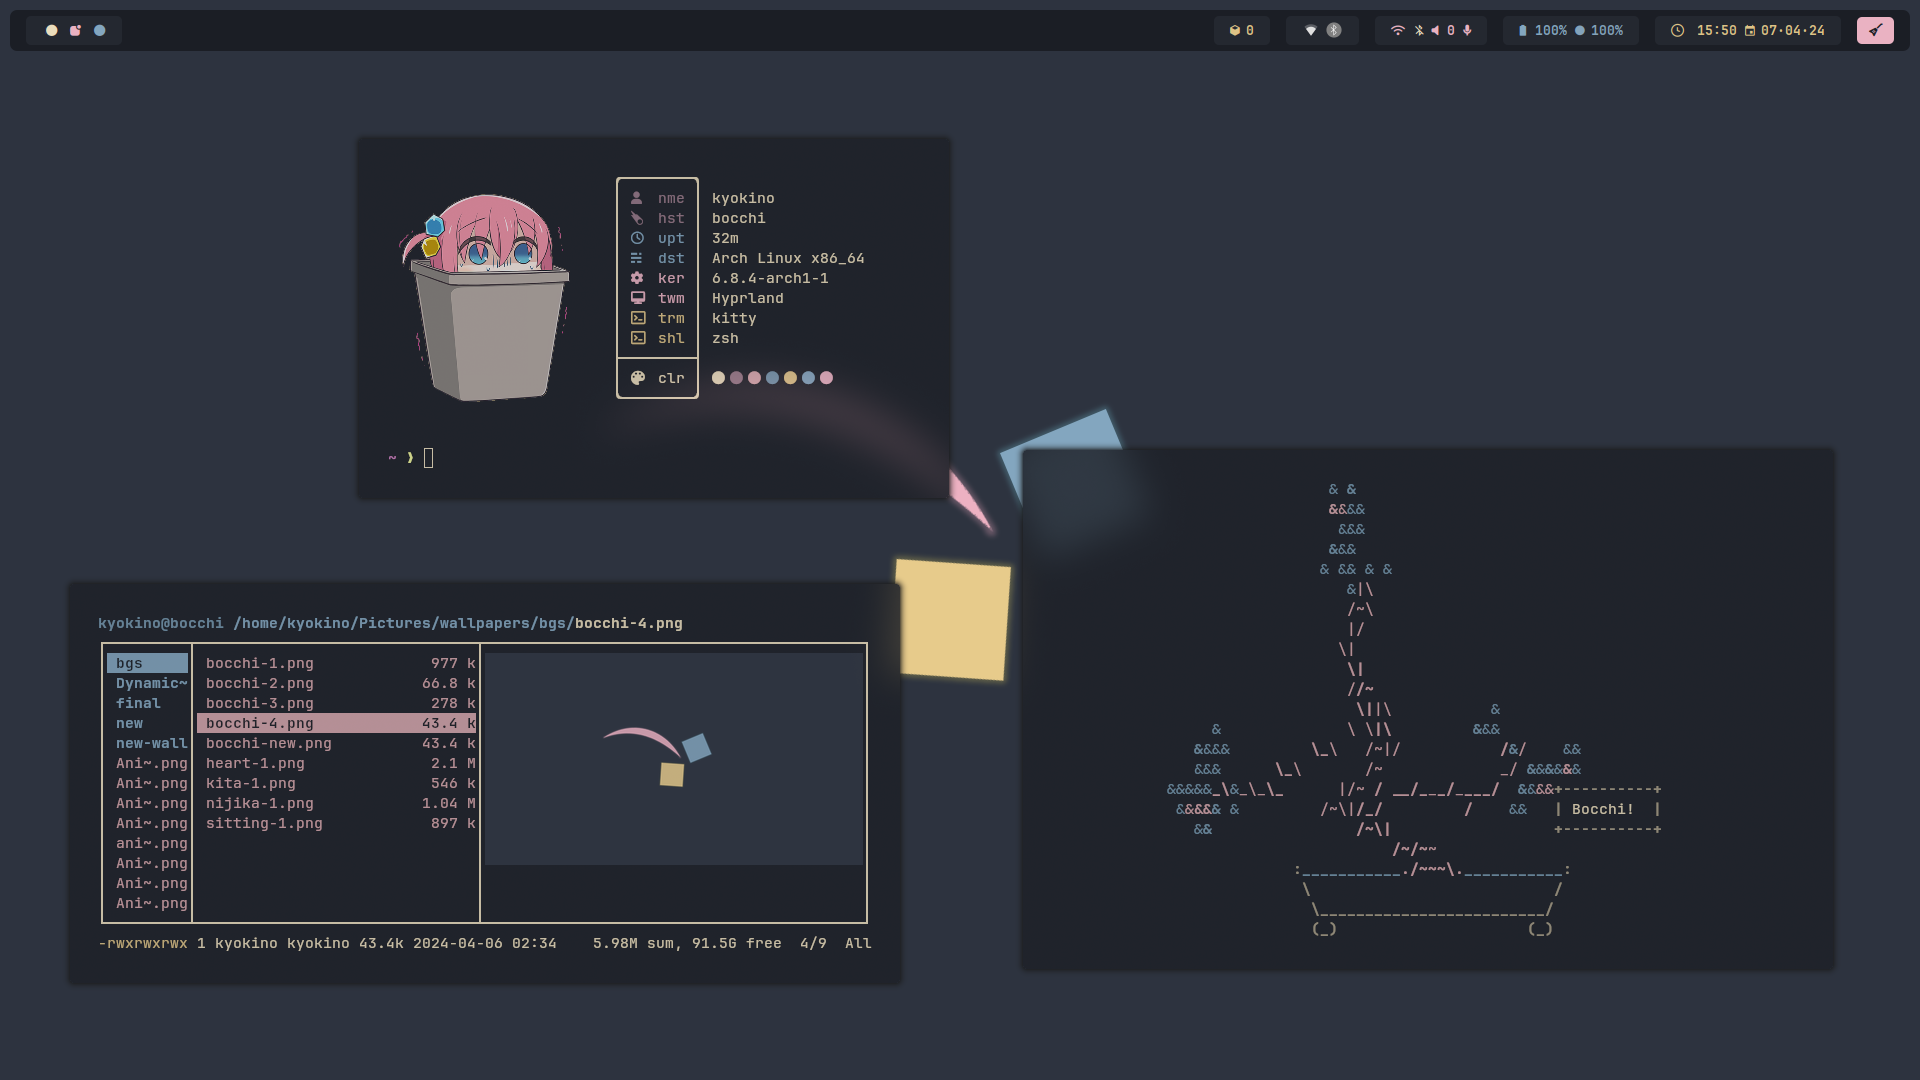1920x1080 pixels.
Task: Open the new-wall directory entry
Action: pos(151,744)
